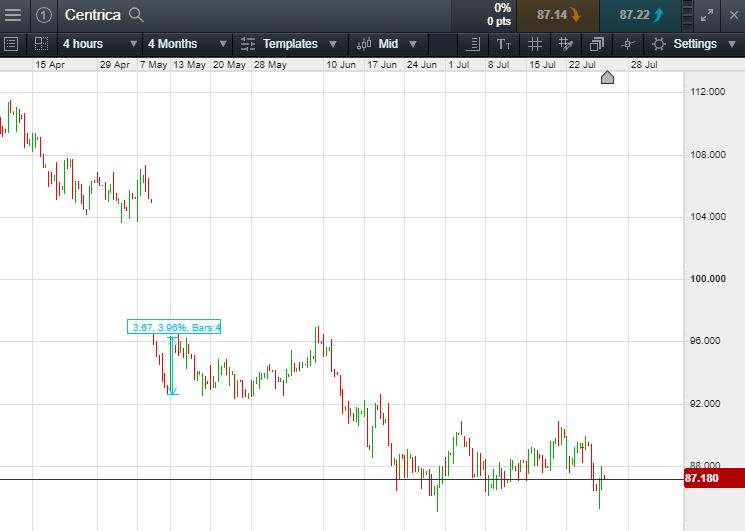Expand the chart to full screen
This screenshot has width=745, height=531.
[707, 15]
